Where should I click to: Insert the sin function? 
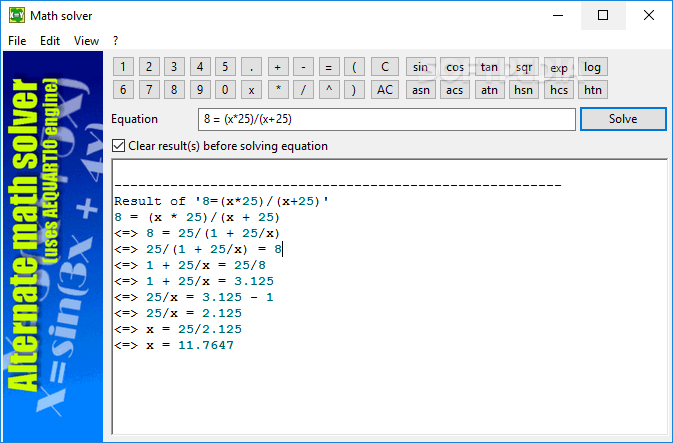click(421, 67)
